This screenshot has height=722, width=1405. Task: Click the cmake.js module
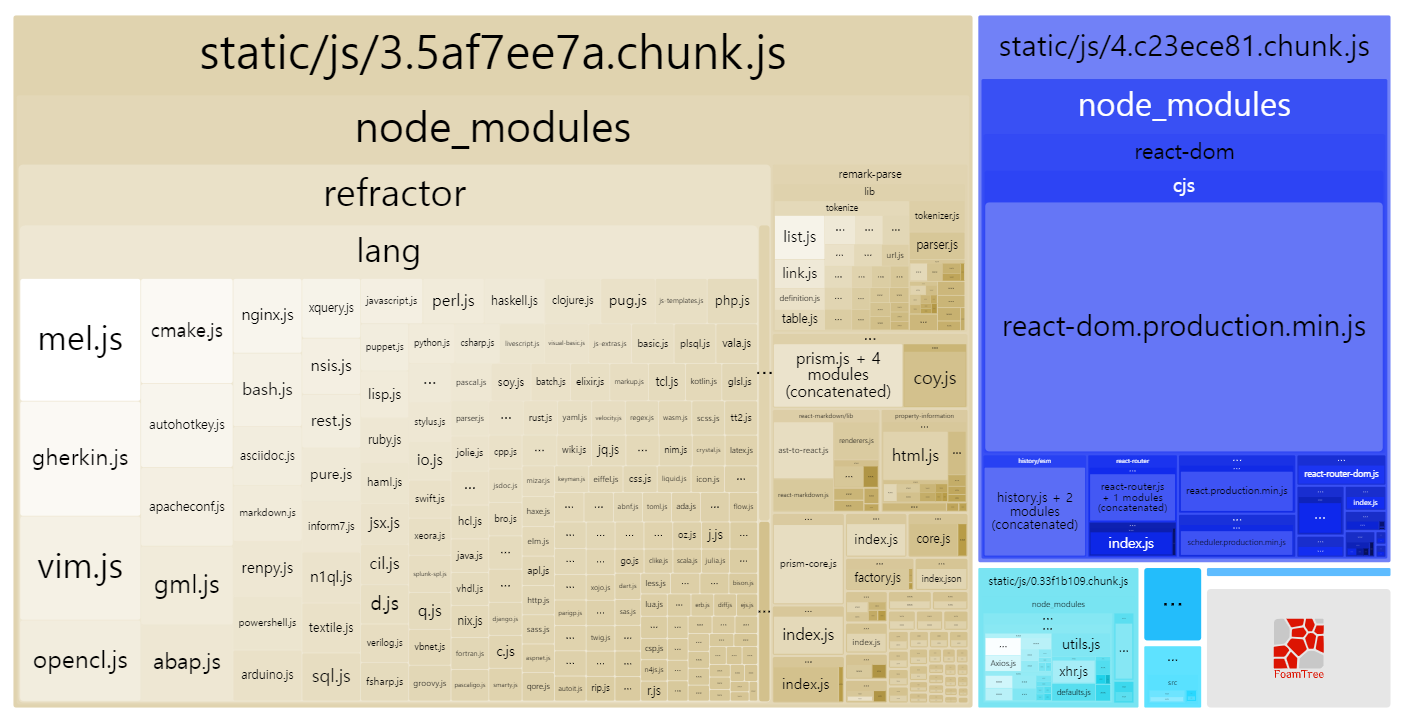[187, 331]
